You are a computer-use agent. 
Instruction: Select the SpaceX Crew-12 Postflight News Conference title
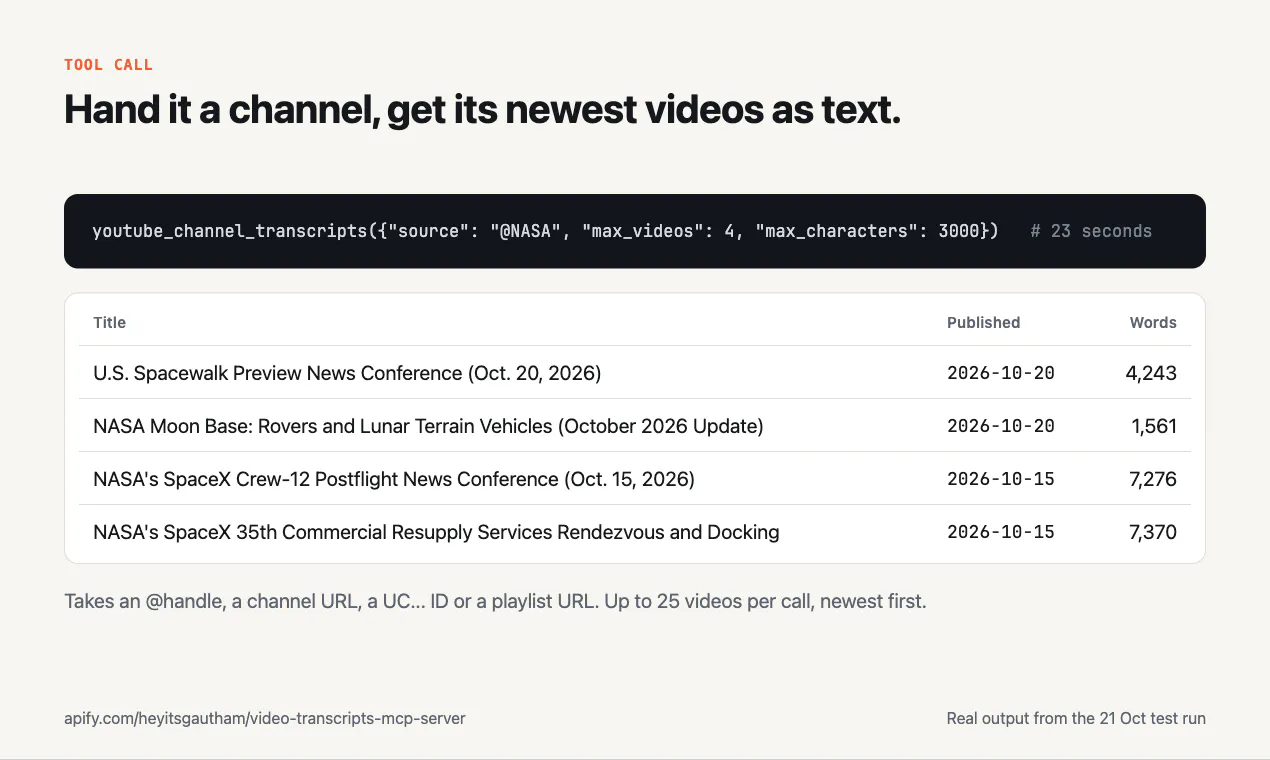pyautogui.click(x=394, y=479)
